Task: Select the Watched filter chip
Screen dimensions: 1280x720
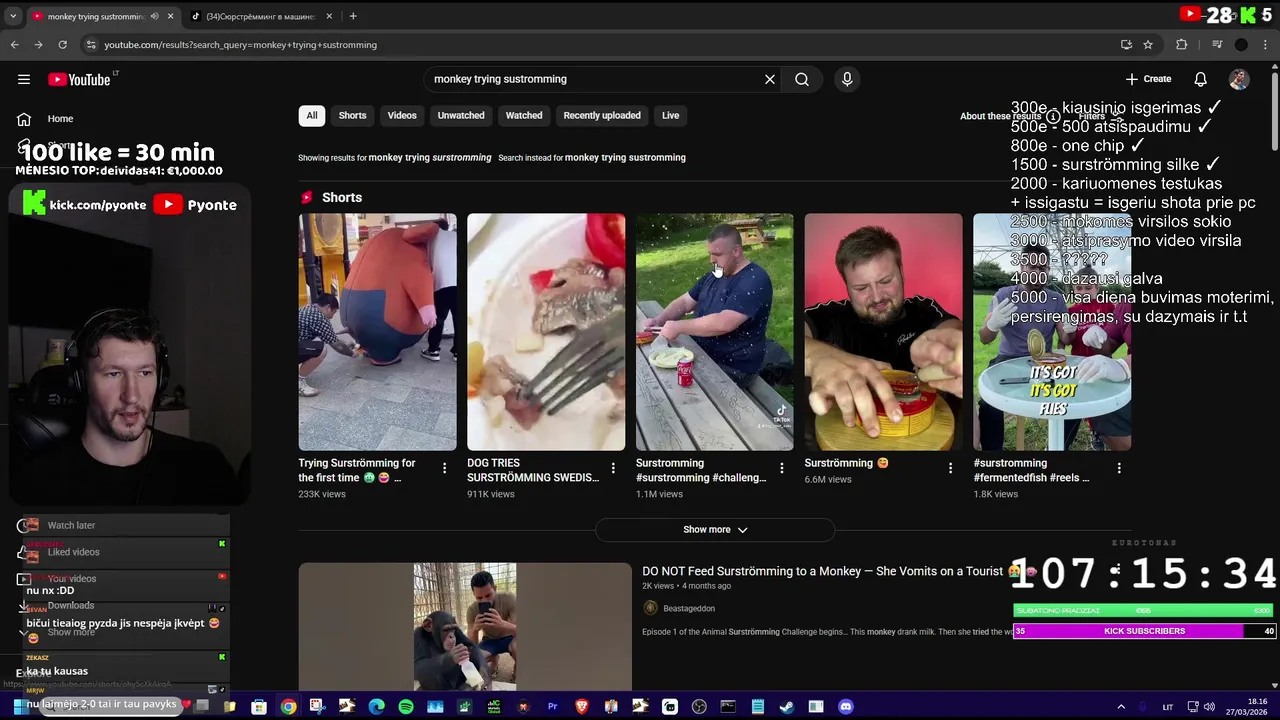Action: click(x=524, y=115)
